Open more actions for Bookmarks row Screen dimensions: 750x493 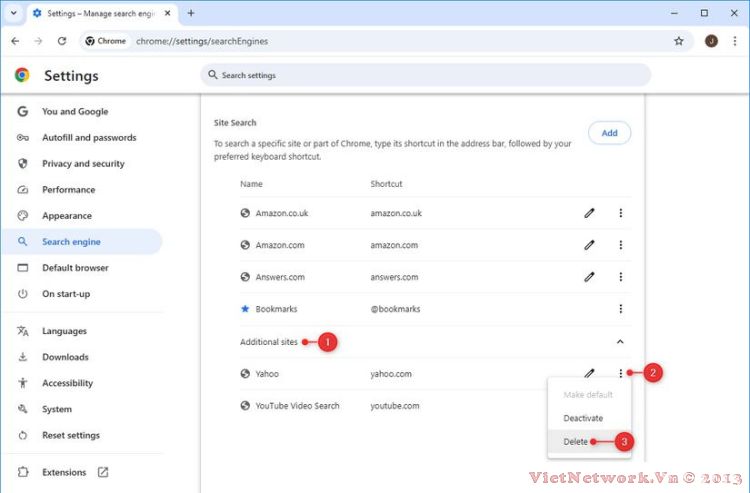pos(621,309)
